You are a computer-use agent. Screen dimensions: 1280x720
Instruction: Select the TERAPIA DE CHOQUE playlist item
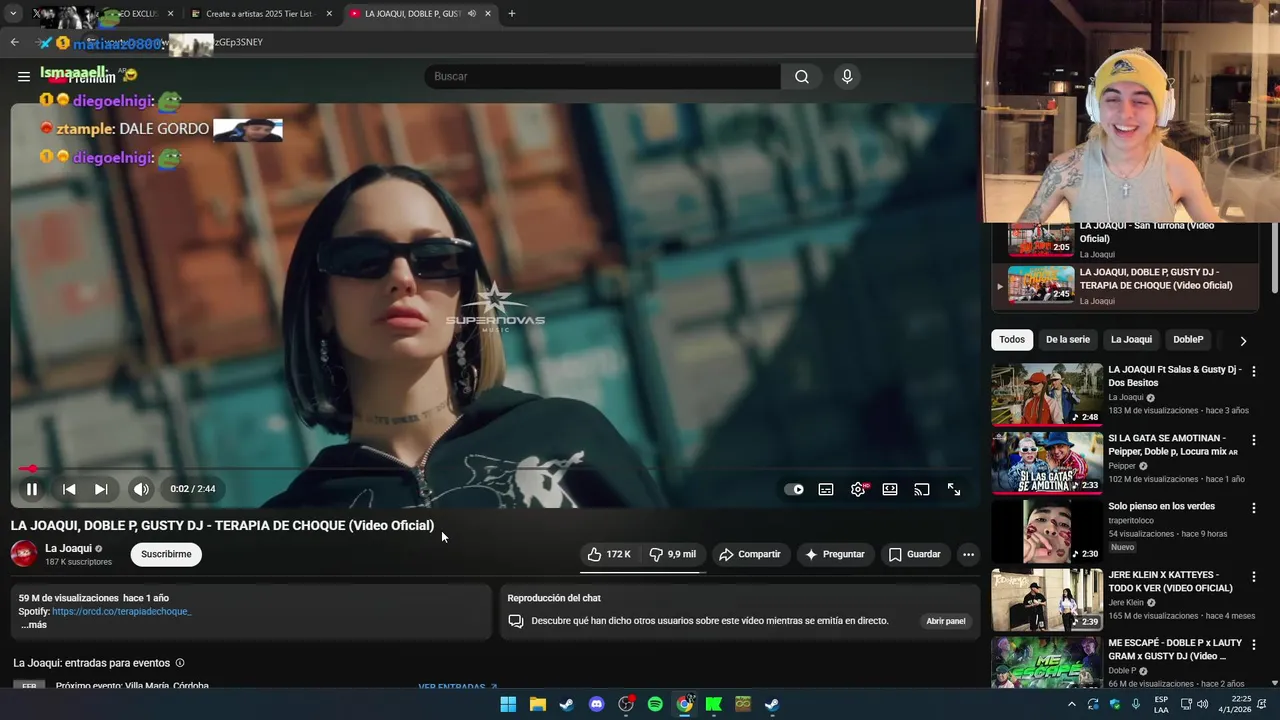coord(1125,286)
